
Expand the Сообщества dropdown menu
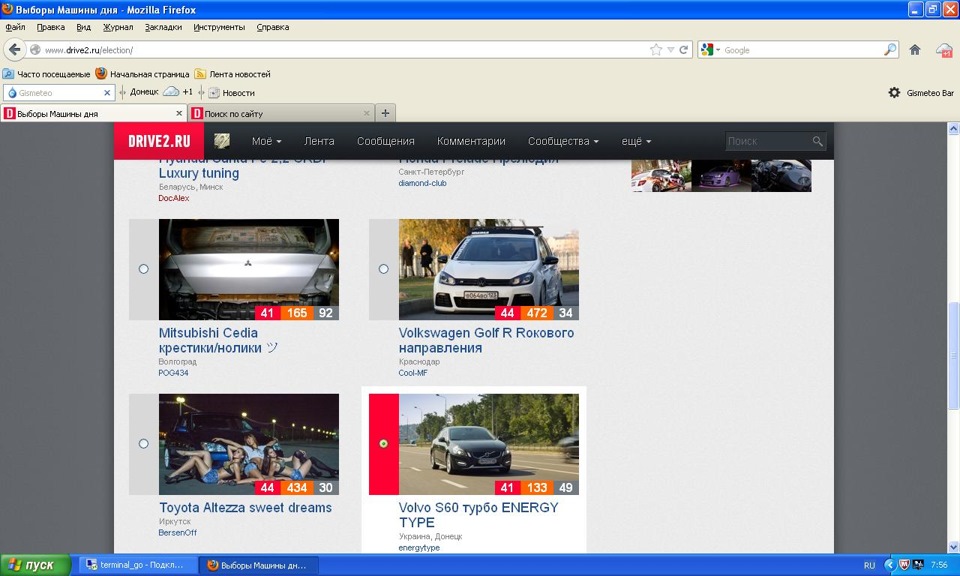click(563, 141)
